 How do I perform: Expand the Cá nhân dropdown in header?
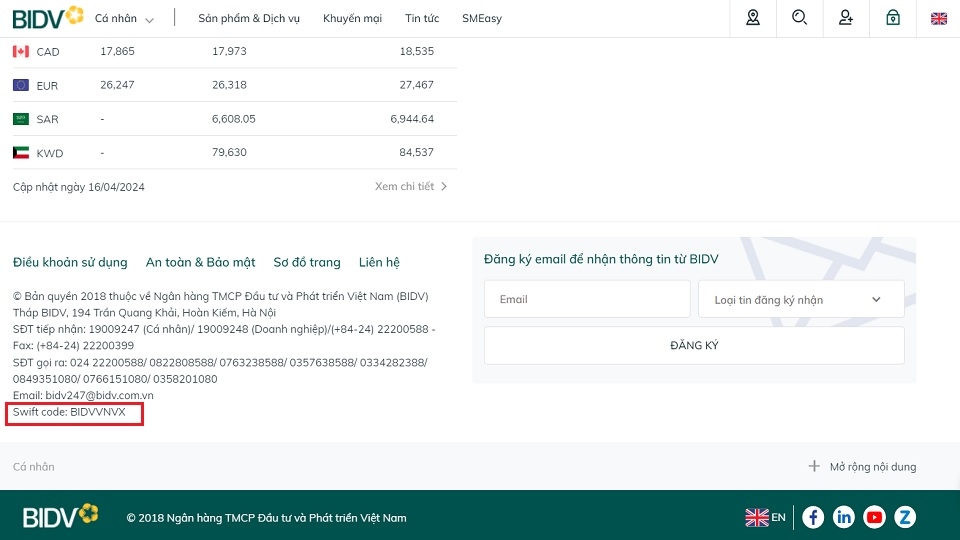(x=125, y=19)
